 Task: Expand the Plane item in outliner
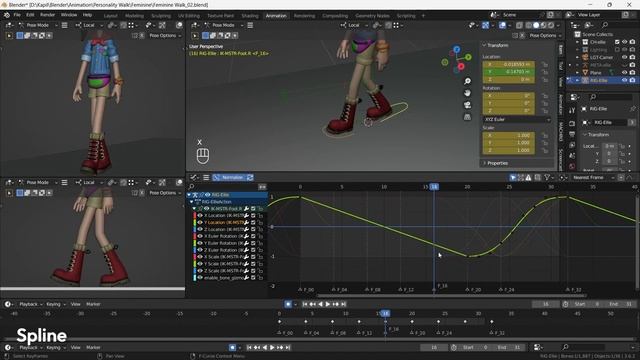(x=578, y=73)
